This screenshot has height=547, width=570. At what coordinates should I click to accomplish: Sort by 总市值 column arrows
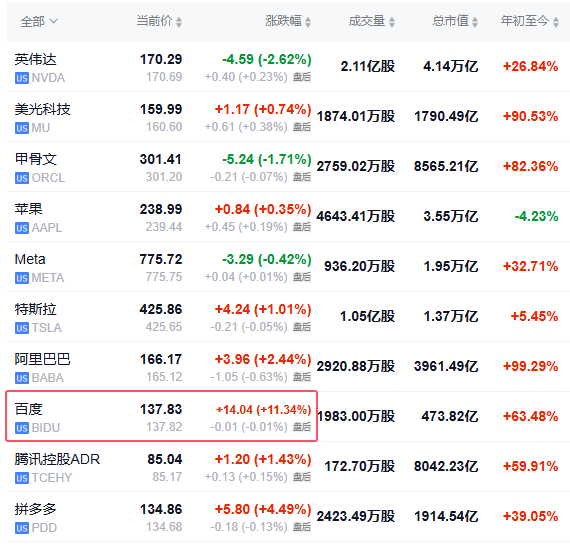475,21
